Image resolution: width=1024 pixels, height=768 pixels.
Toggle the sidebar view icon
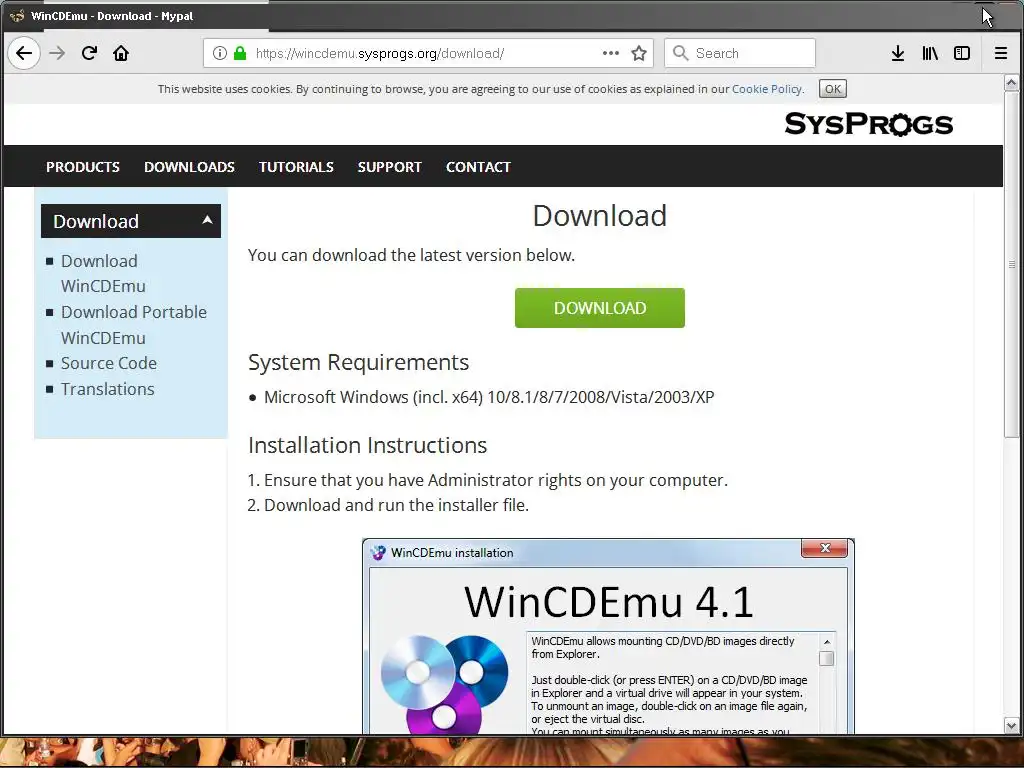pos(962,53)
